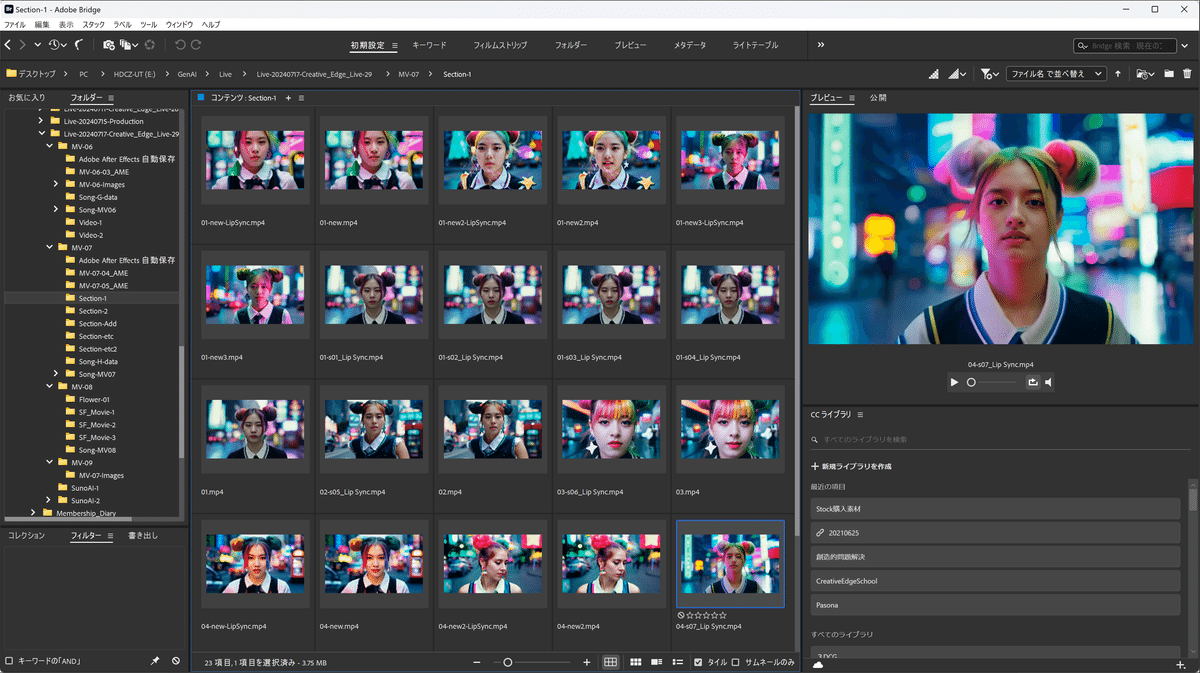Image resolution: width=1200 pixels, height=673 pixels.
Task: Click the rotate 90° counterclockwise icon
Action: point(180,45)
